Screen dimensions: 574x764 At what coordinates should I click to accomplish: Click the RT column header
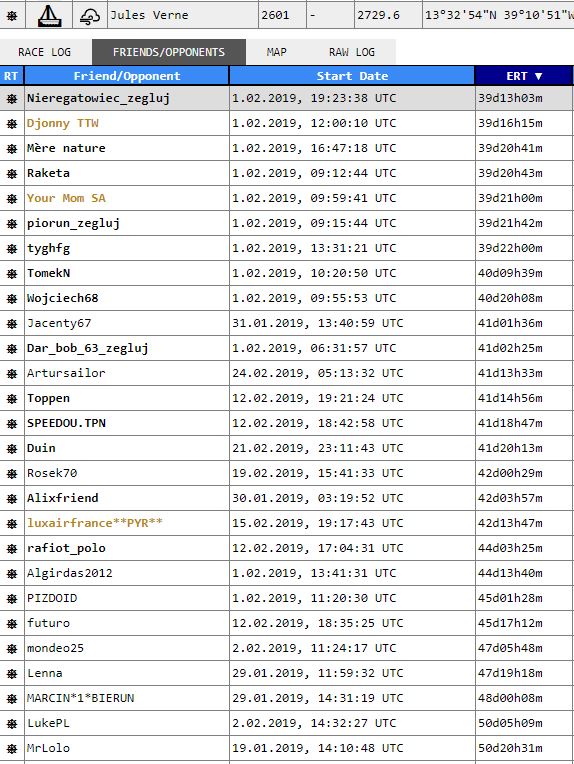(11, 76)
